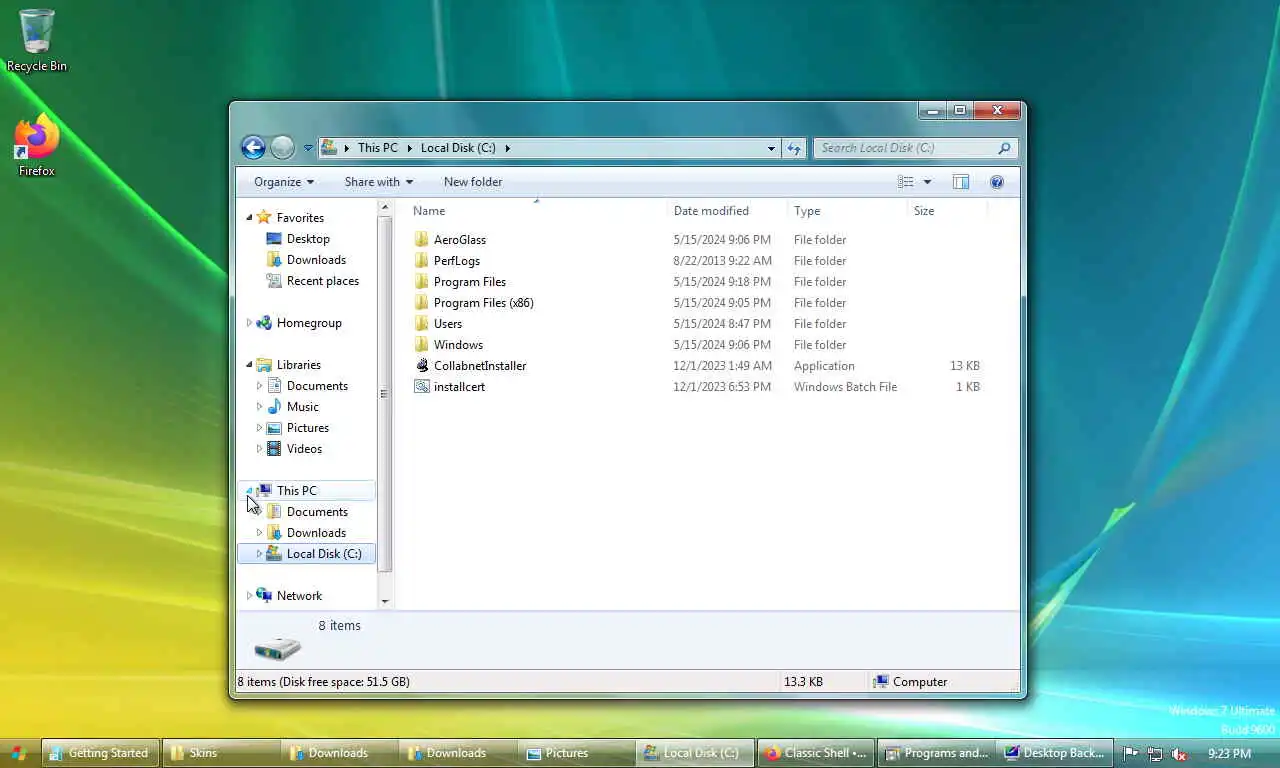This screenshot has width=1280, height=768.
Task: Select the installcert batch file icon
Action: coord(422,387)
